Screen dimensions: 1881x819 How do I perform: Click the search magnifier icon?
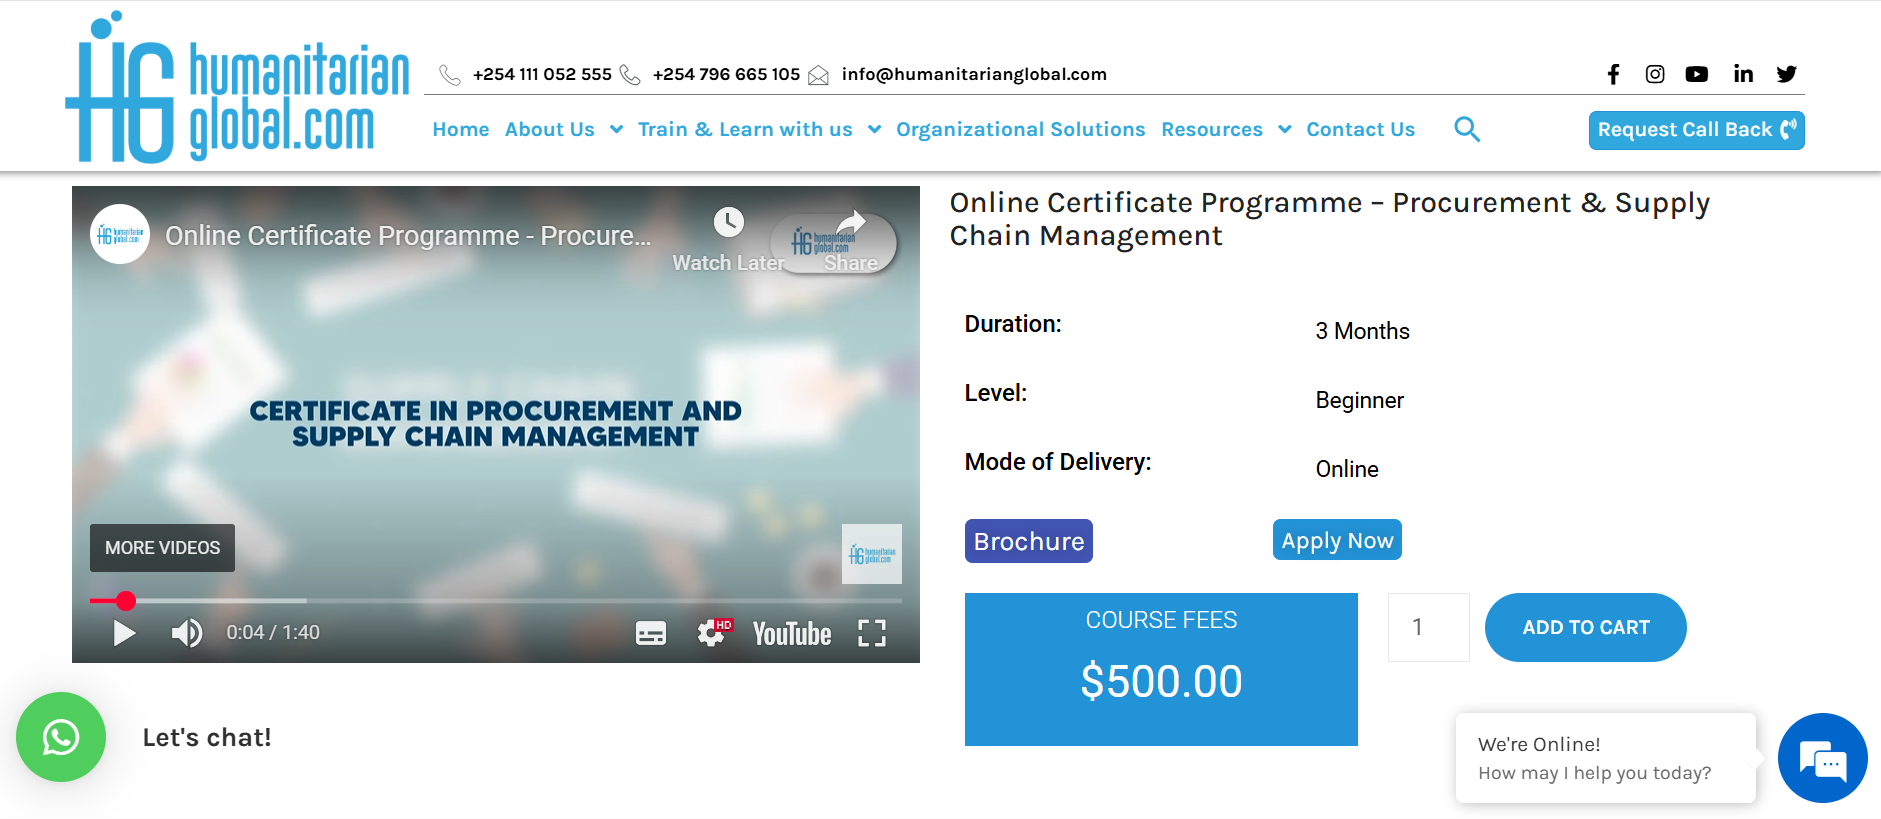tap(1466, 129)
